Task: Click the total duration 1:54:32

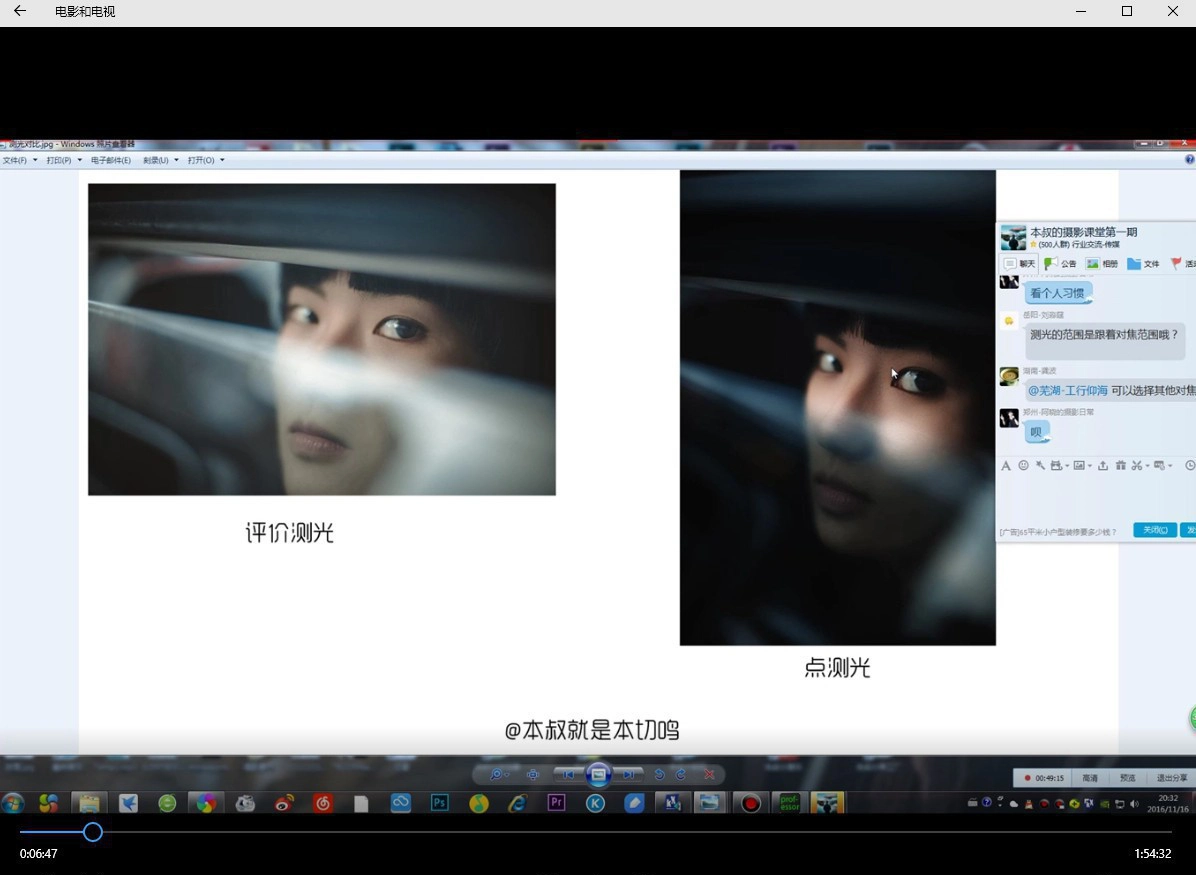Action: (1153, 854)
